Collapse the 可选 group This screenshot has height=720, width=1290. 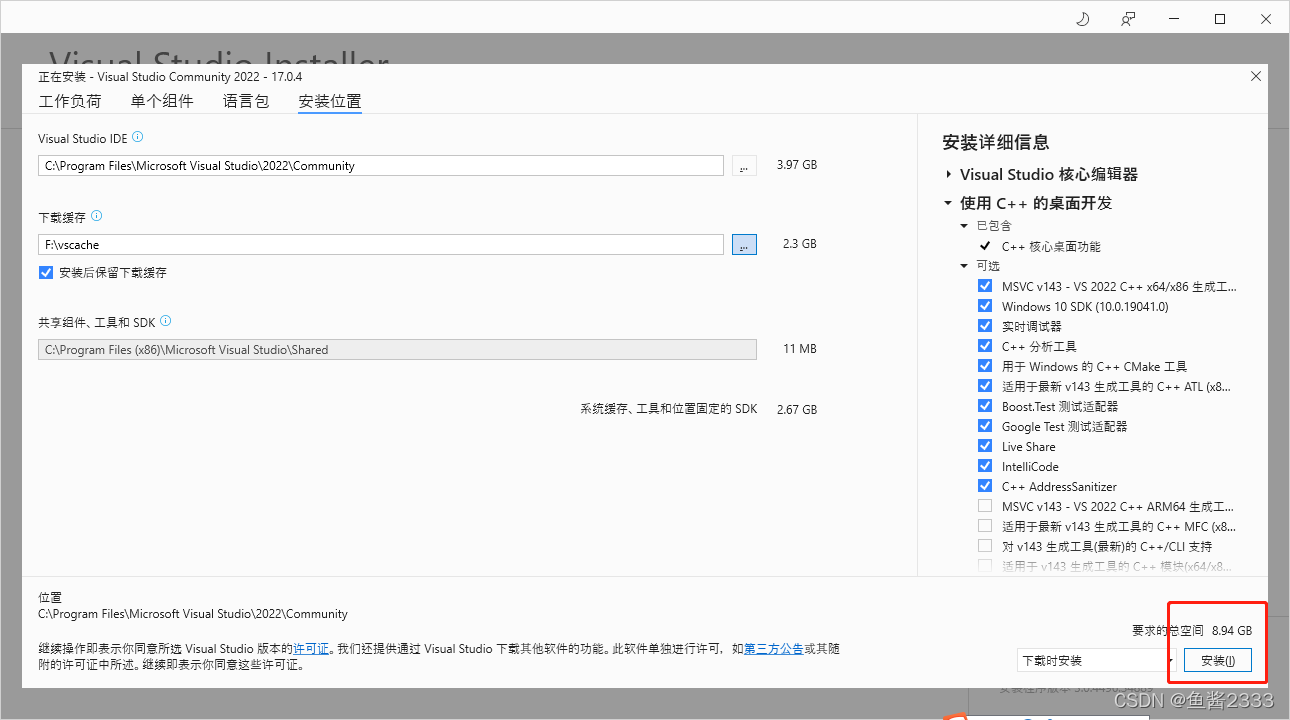pos(964,266)
